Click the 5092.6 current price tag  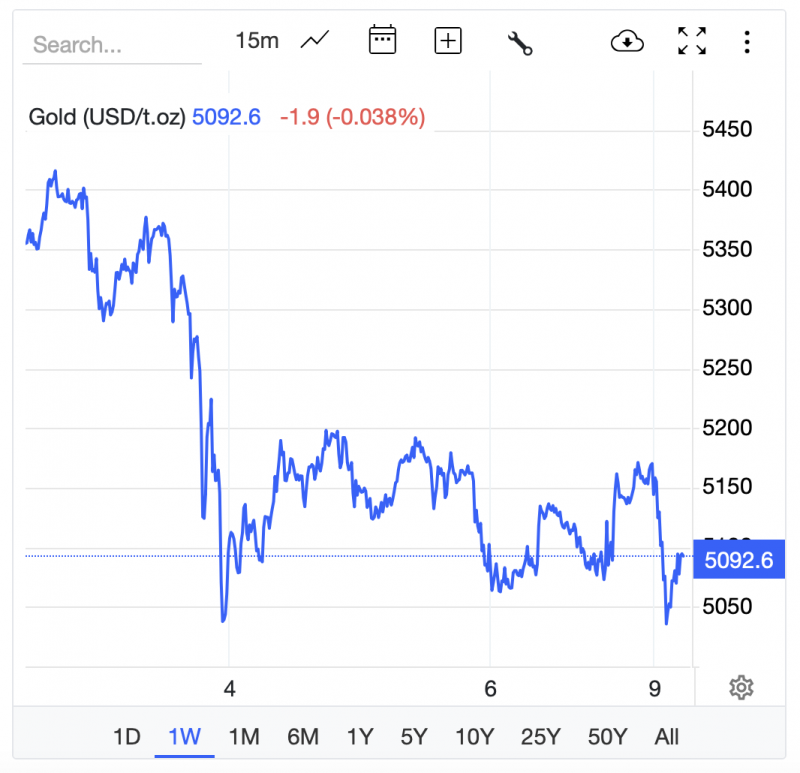(x=739, y=560)
